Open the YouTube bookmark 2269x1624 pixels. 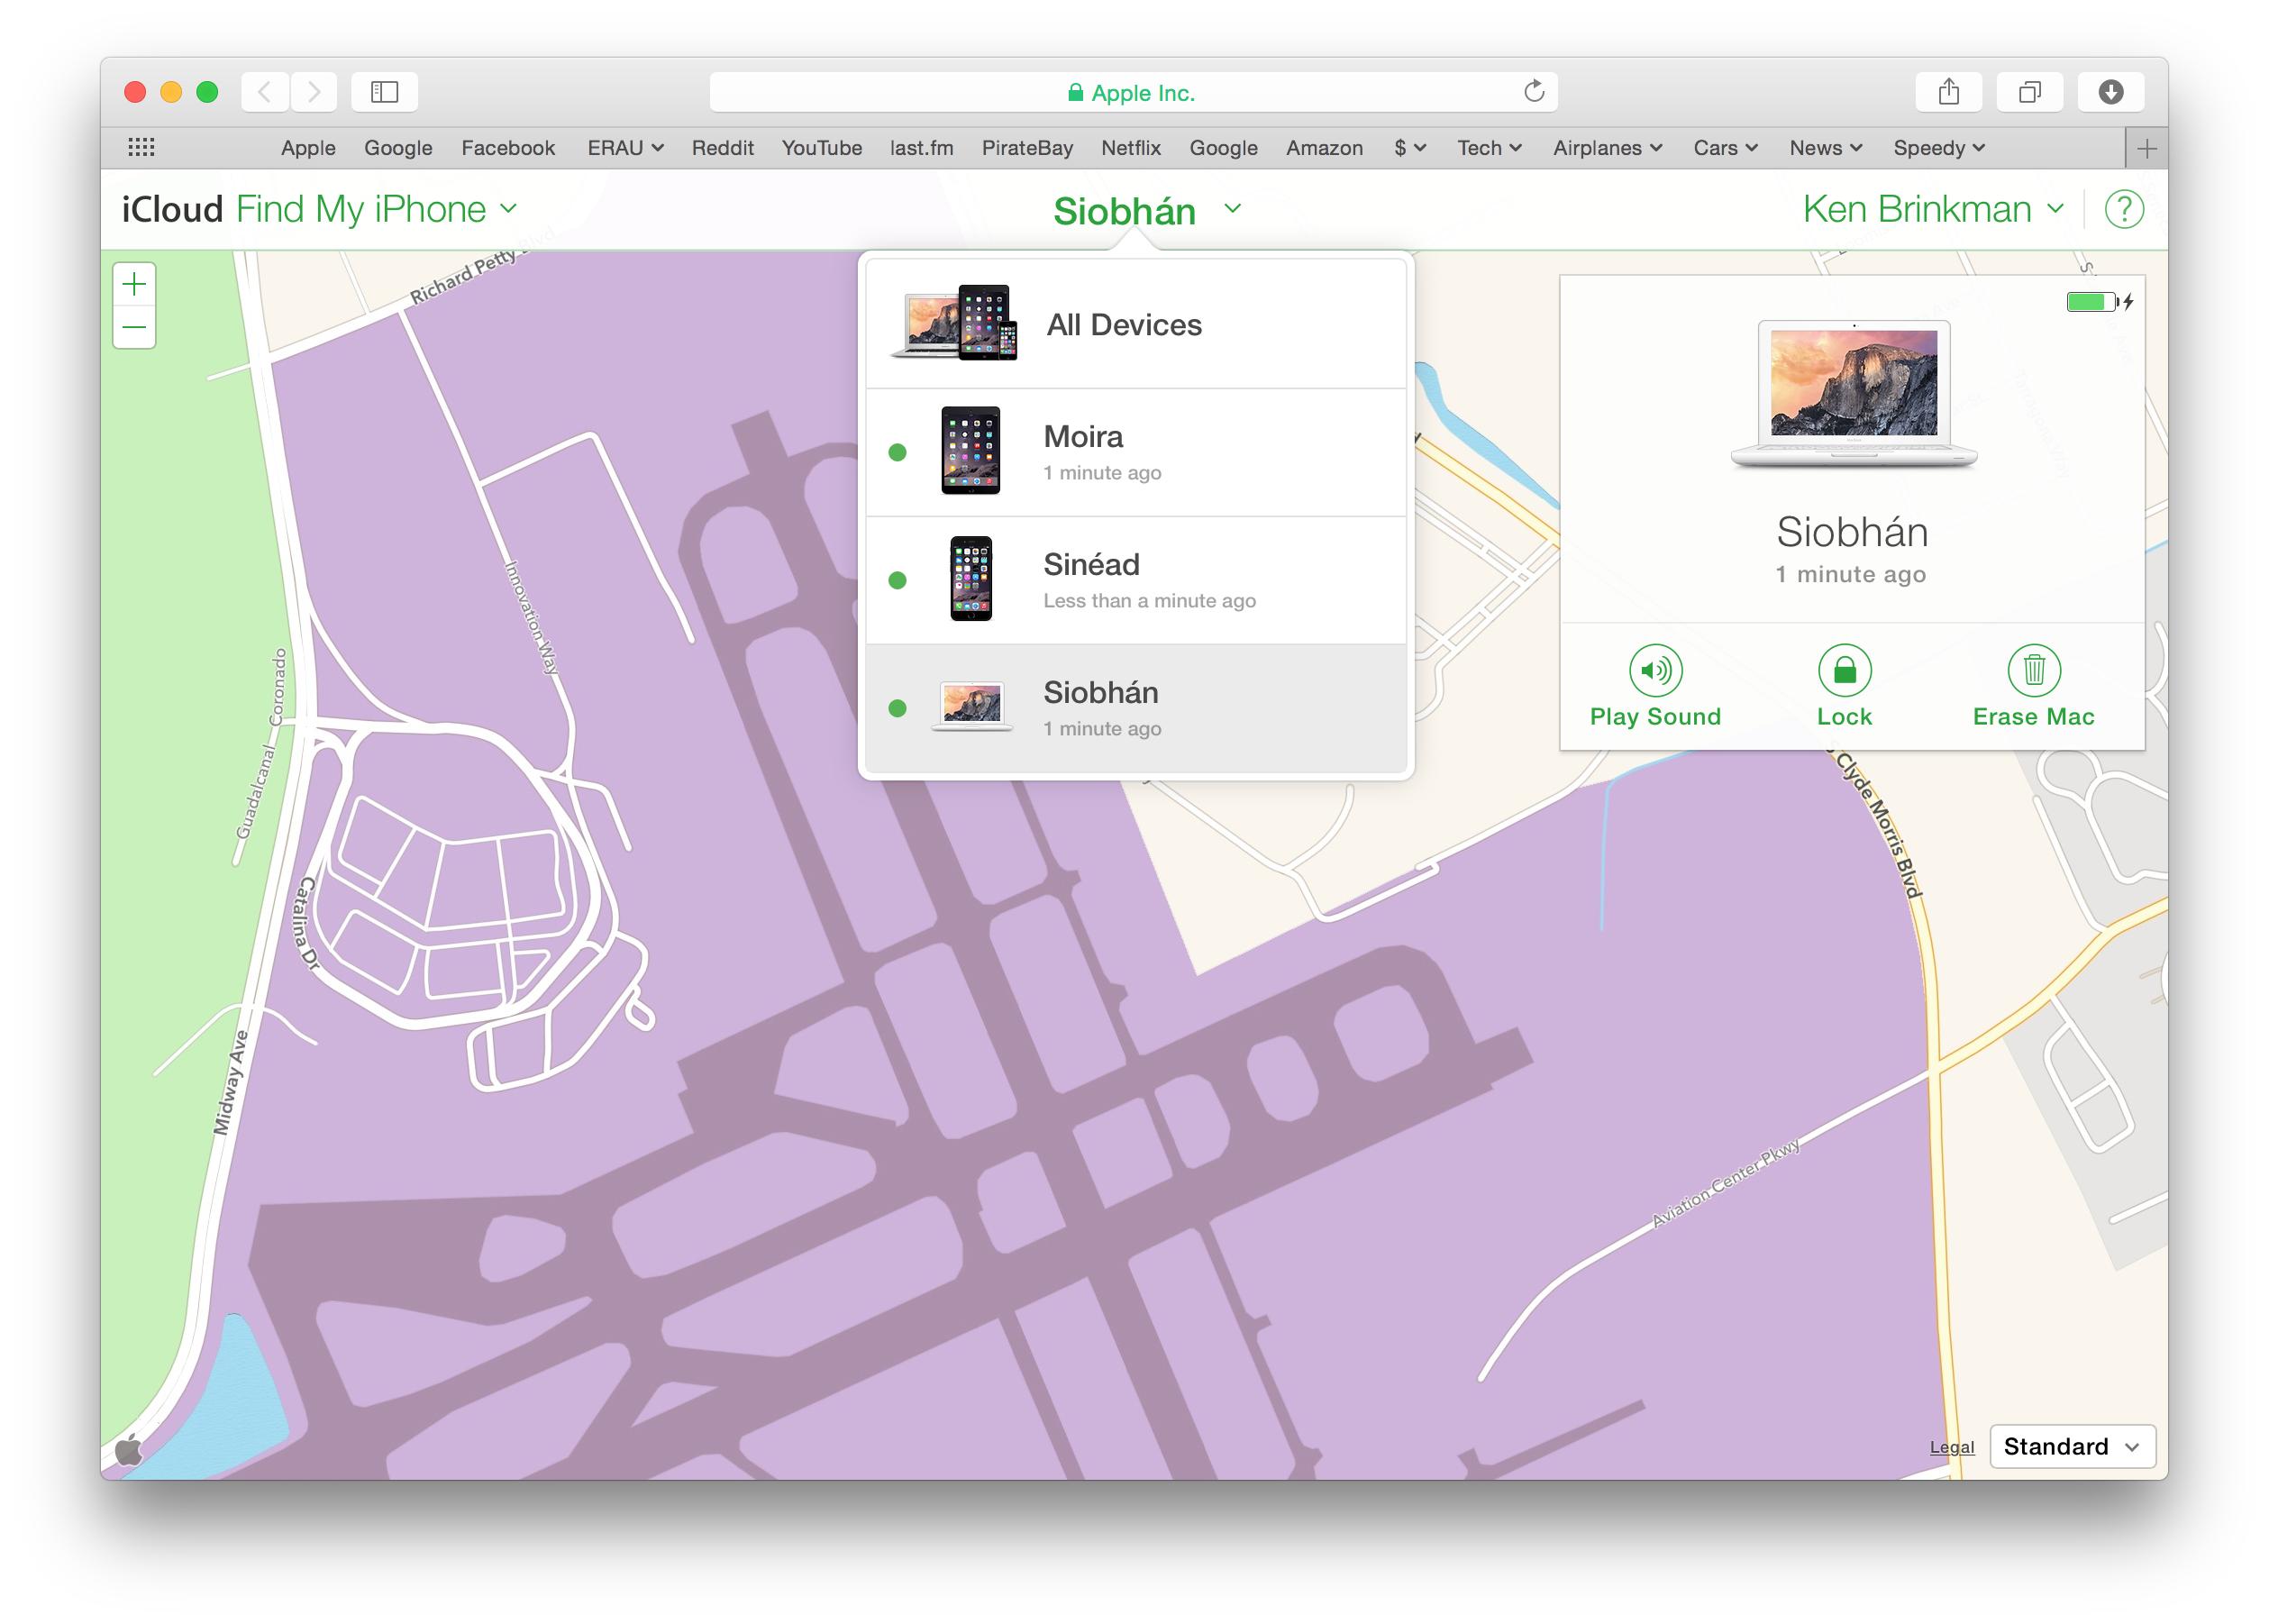click(x=821, y=148)
